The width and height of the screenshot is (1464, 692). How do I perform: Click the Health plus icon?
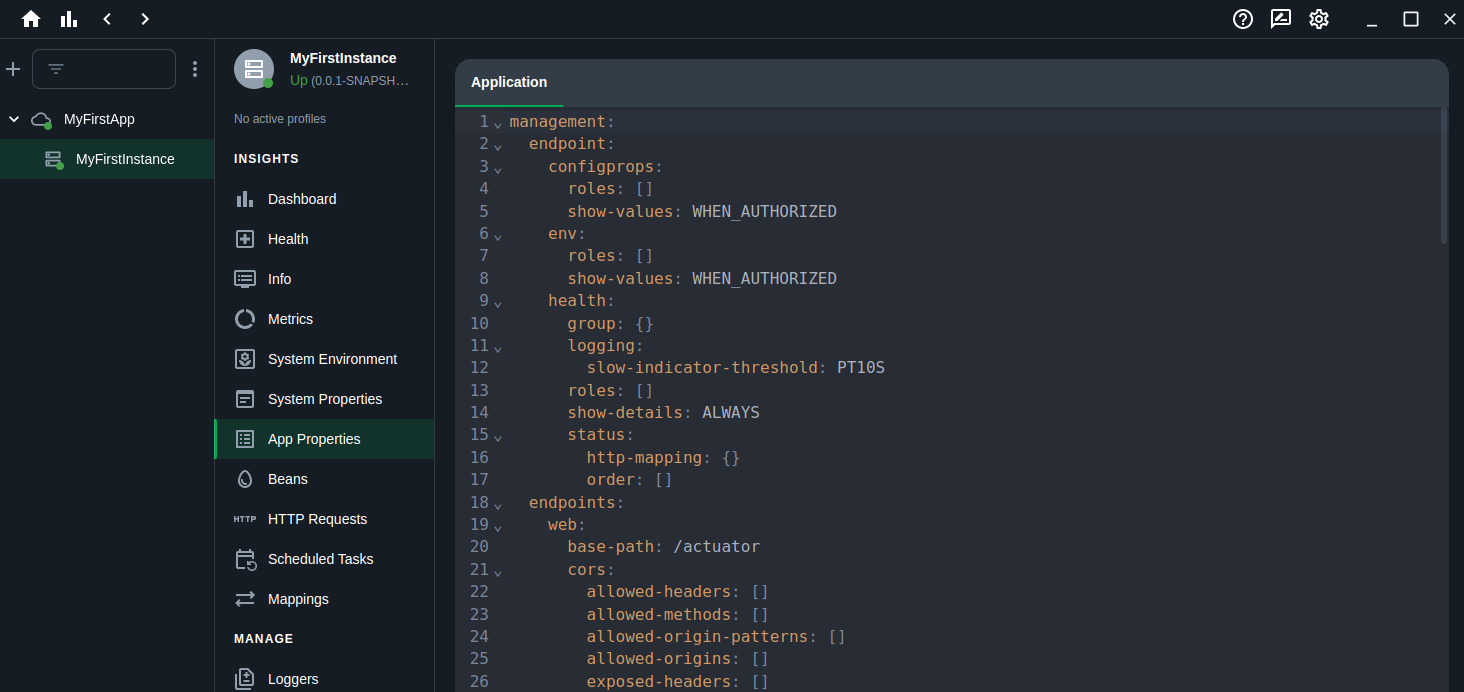245,239
